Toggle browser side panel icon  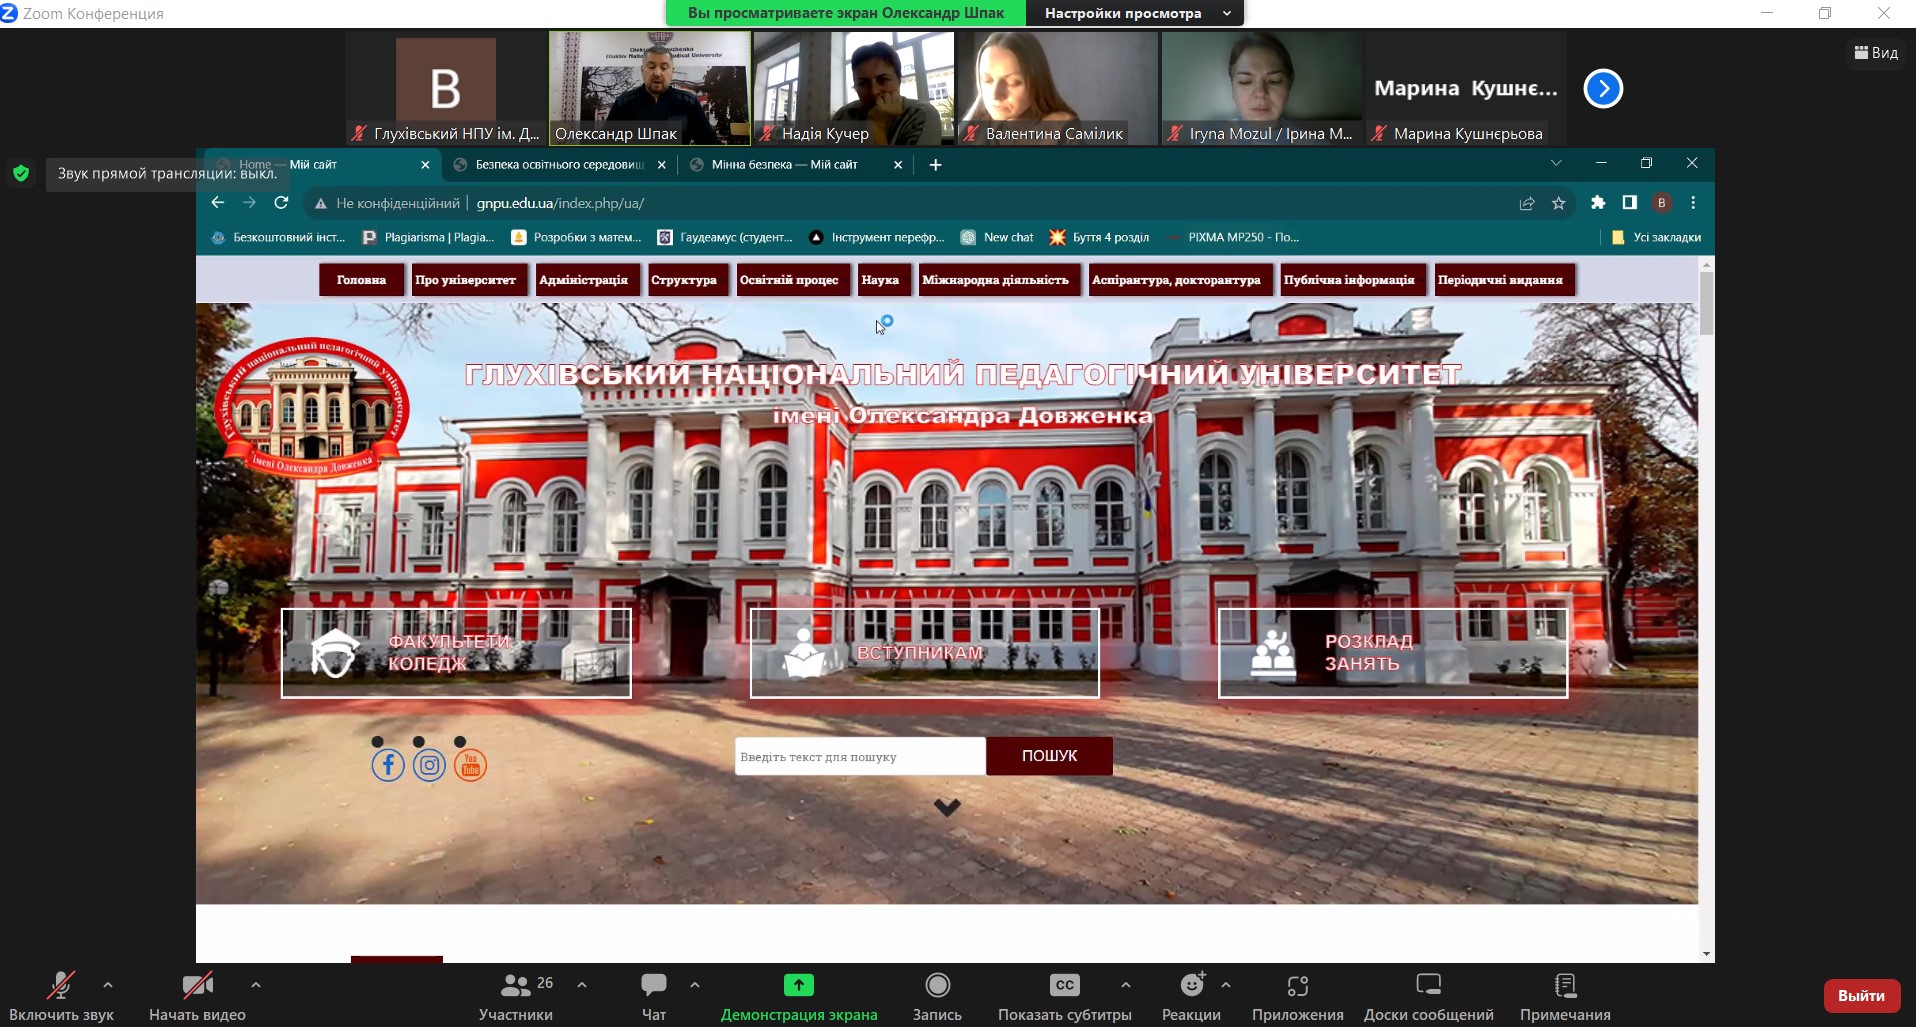pyautogui.click(x=1630, y=203)
